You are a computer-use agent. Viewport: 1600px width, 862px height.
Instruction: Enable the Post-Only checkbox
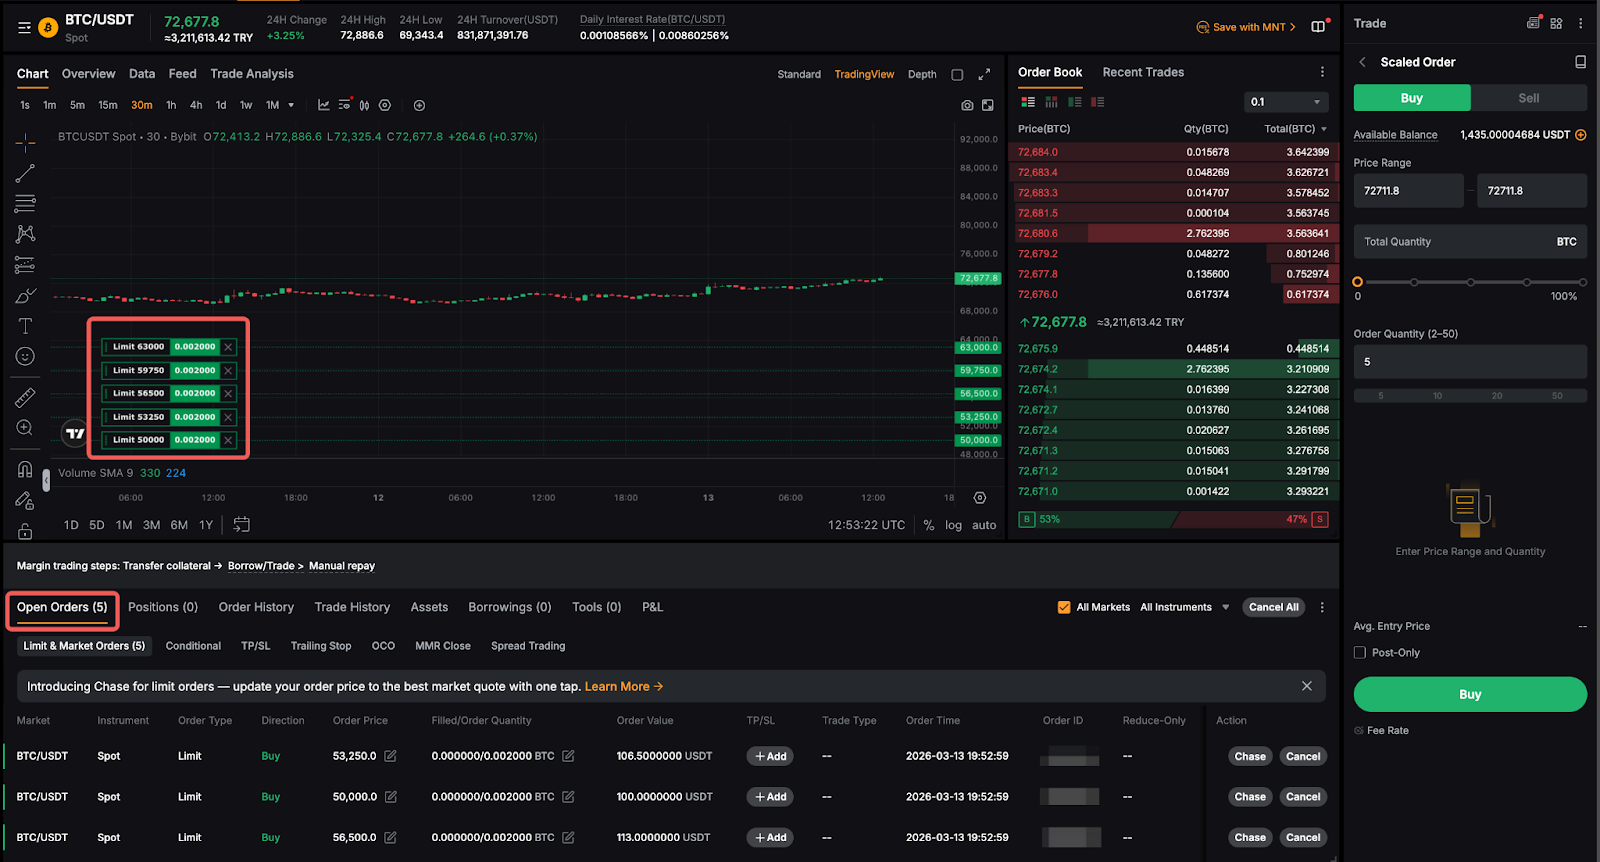click(x=1360, y=653)
